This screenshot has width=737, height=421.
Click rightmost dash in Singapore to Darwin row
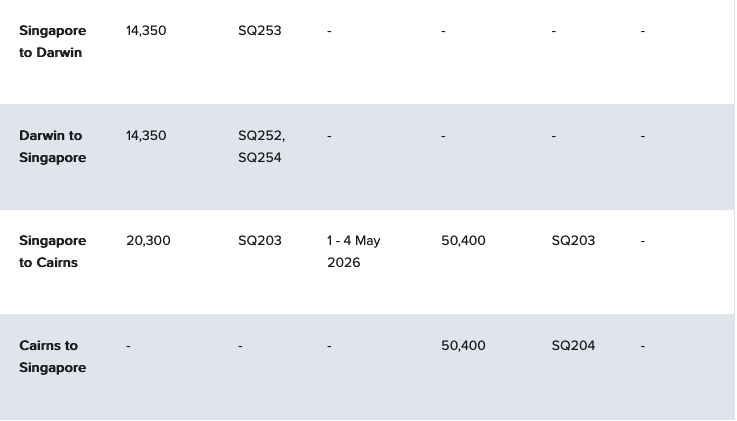[x=643, y=31]
